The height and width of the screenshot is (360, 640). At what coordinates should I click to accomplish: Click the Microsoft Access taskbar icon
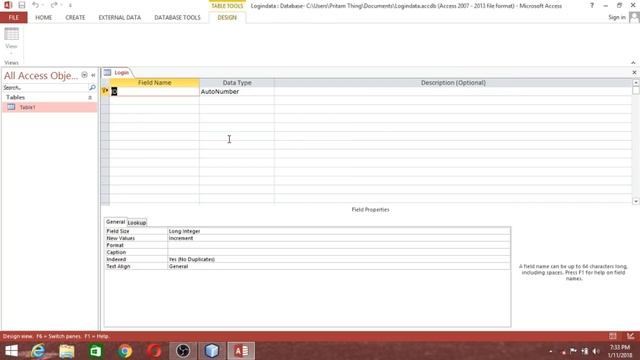coord(241,351)
